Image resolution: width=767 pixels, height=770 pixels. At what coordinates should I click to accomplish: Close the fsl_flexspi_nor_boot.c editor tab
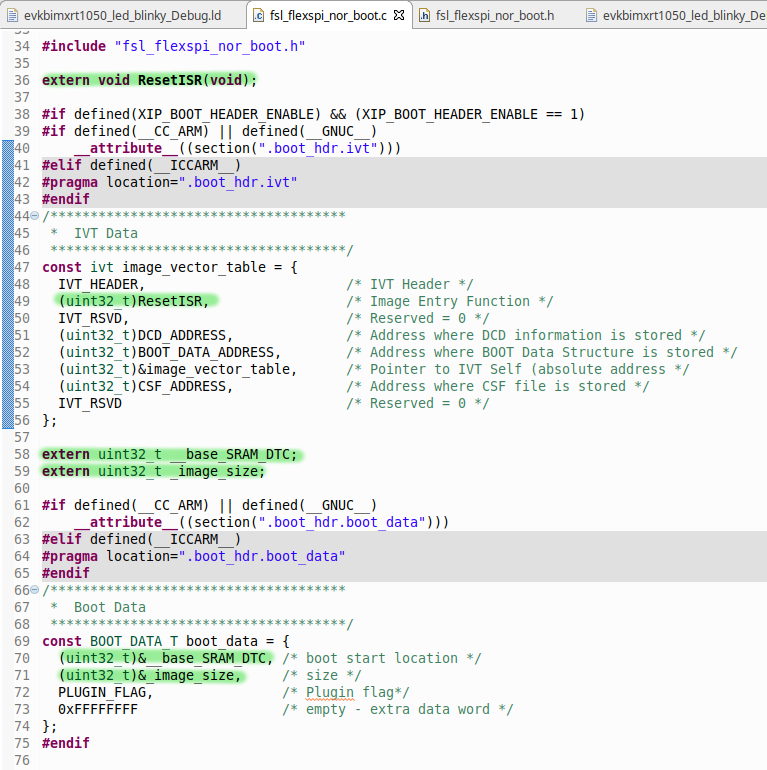pyautogui.click(x=399, y=15)
